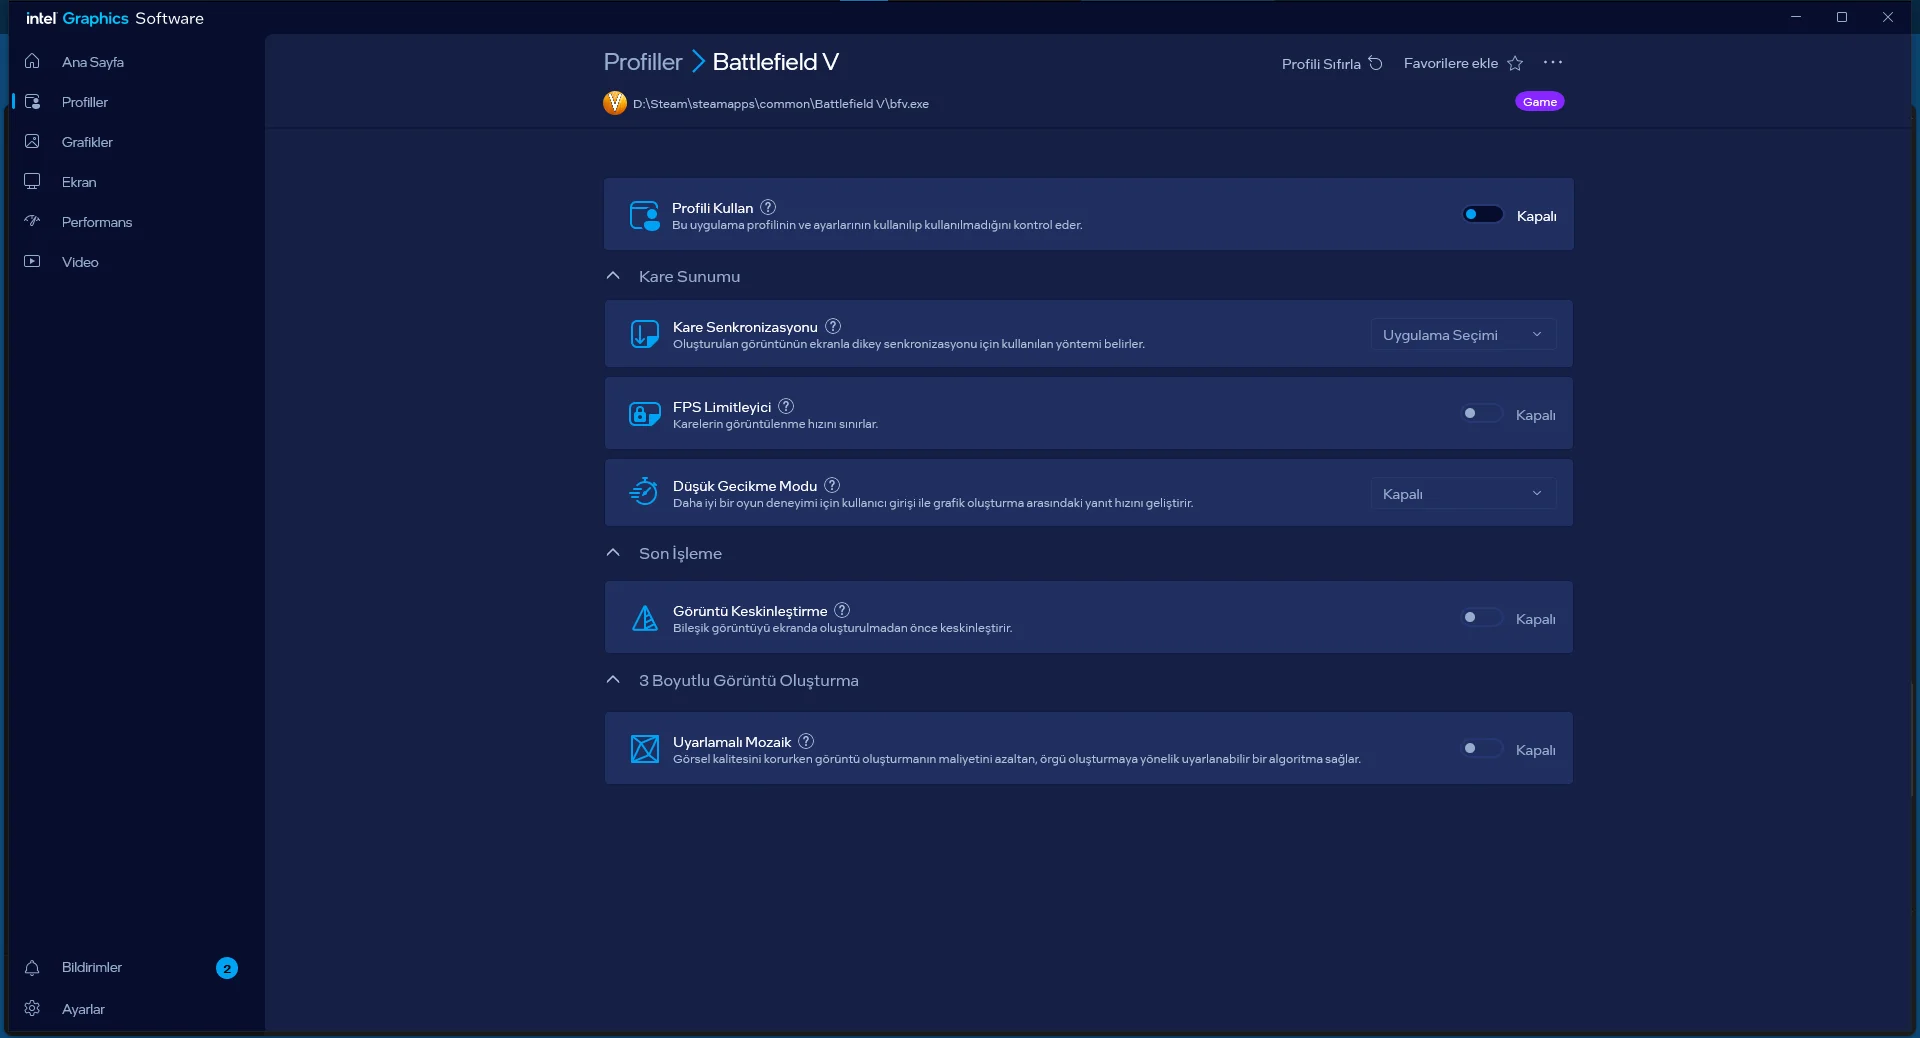Viewport: 1920px width, 1038px height.
Task: Turn on the FPS Limitleyici toggle
Action: click(1482, 414)
